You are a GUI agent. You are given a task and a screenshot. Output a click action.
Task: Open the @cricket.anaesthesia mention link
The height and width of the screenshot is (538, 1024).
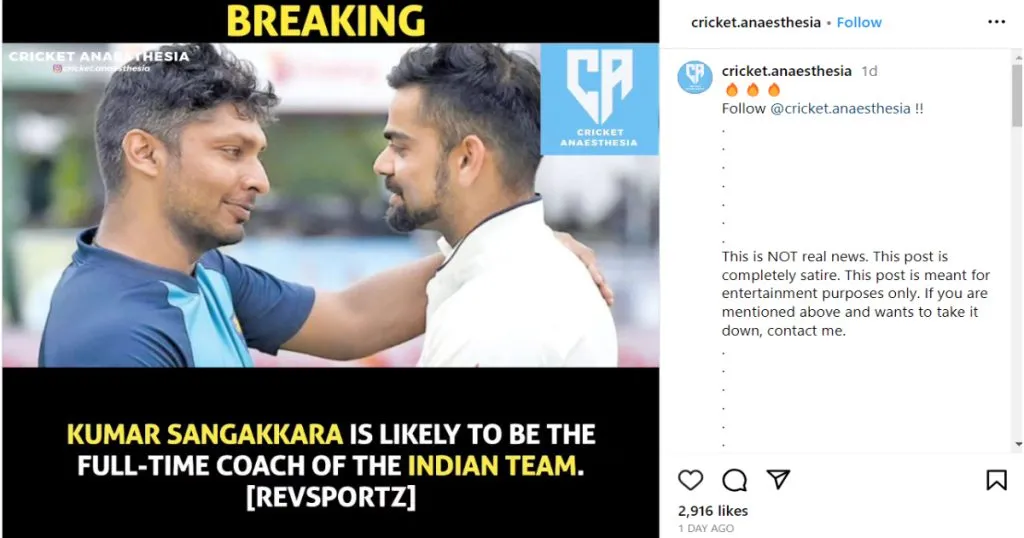(x=840, y=108)
